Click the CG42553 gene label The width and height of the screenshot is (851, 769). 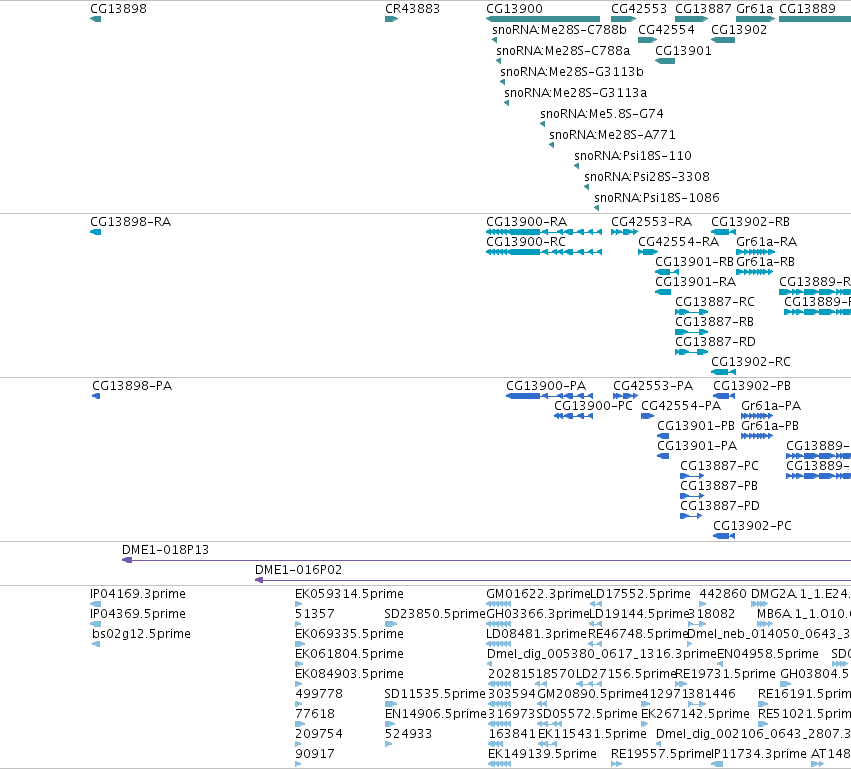[x=638, y=9]
